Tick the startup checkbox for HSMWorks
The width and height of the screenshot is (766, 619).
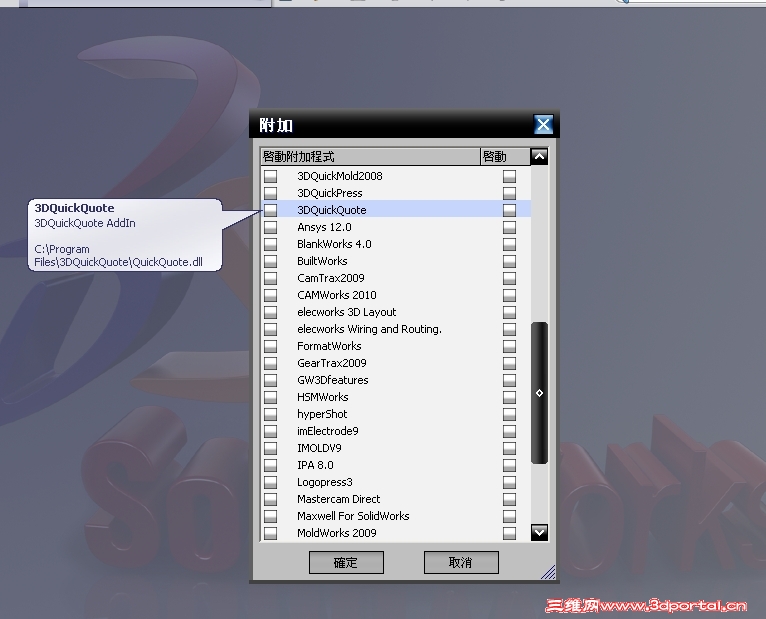coord(509,397)
